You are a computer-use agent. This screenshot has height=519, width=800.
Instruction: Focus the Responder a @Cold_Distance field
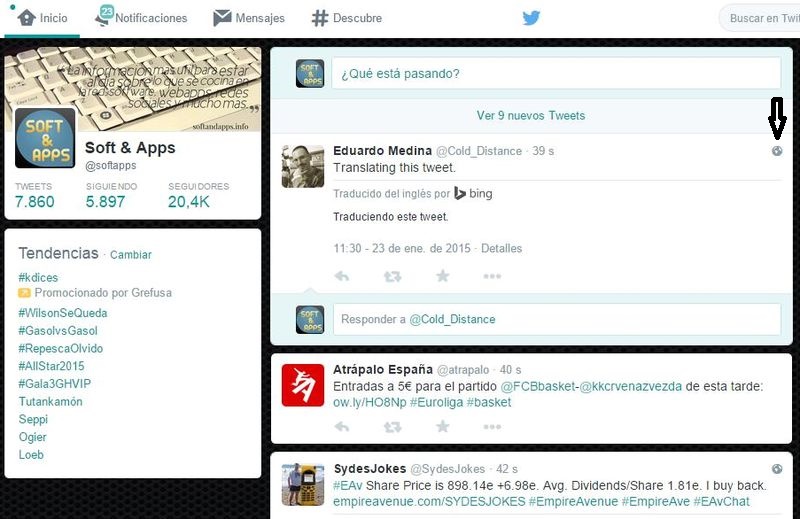[x=557, y=319]
